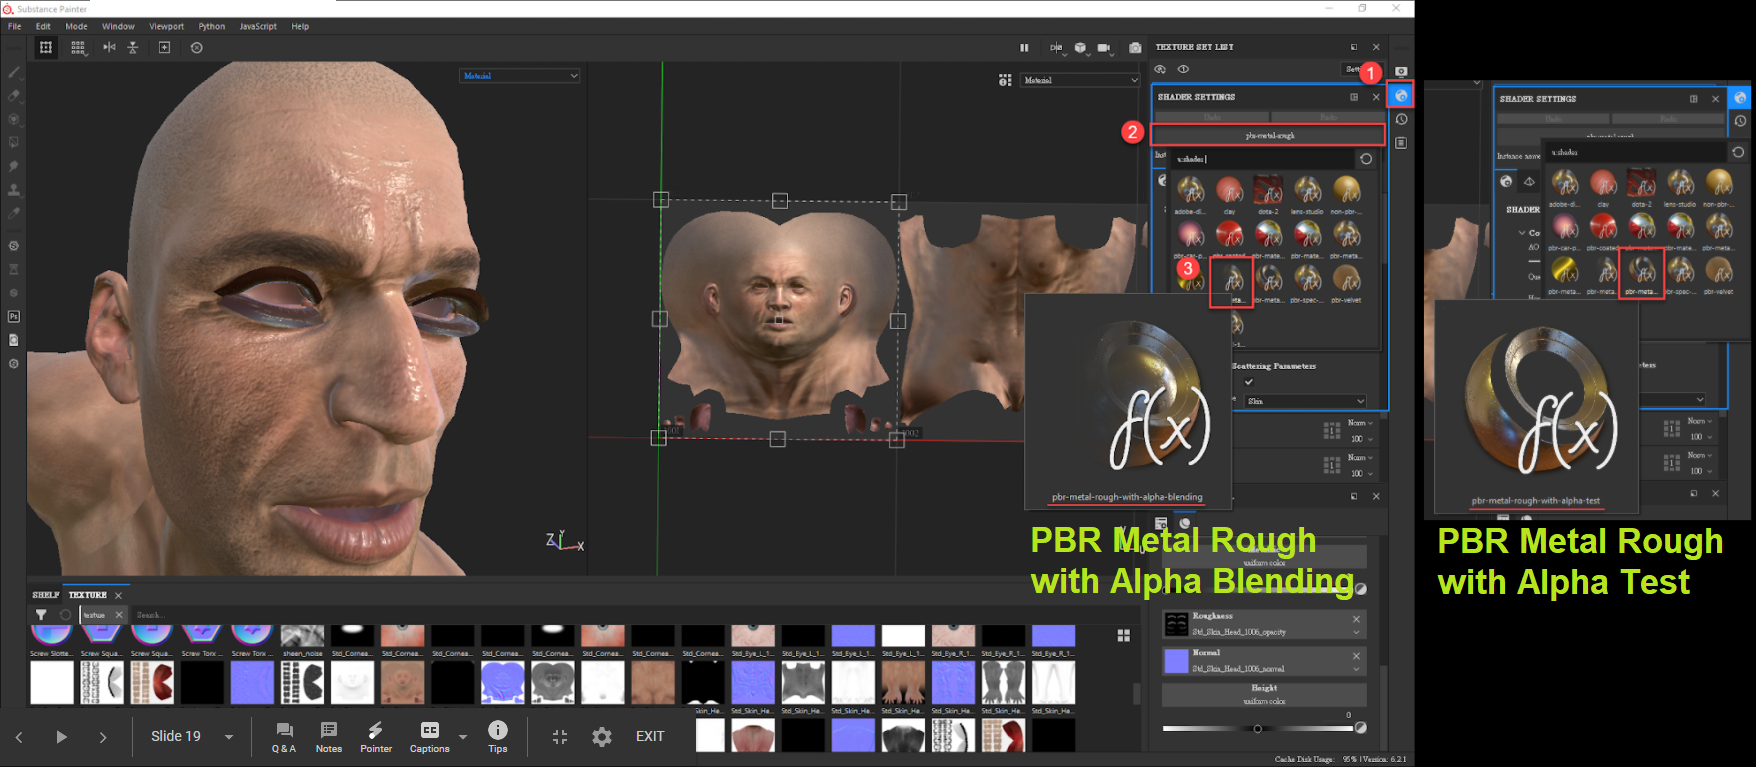Click the video camera icon
The image size is (1756, 767).
click(1104, 47)
